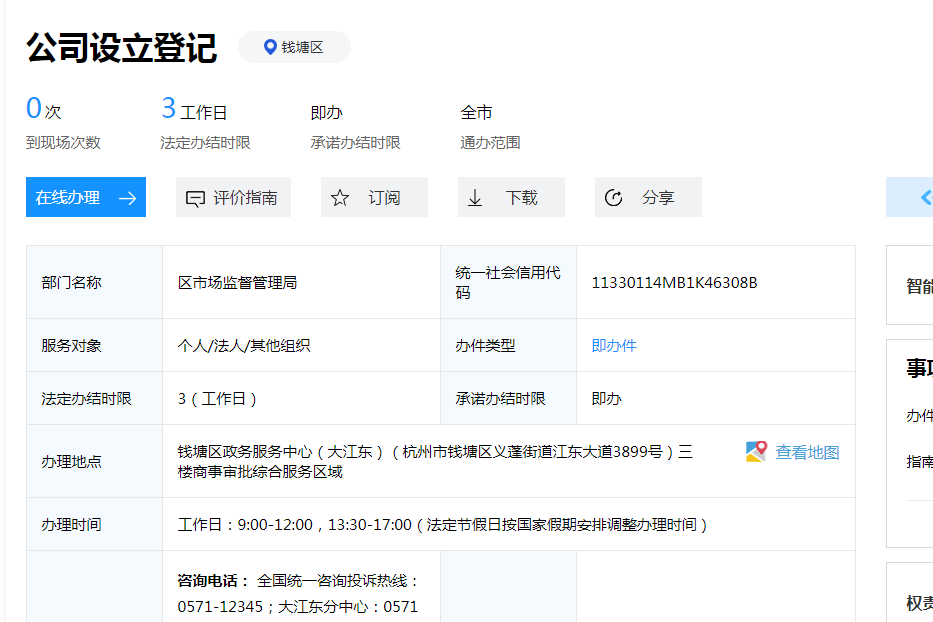
Task: Open the 智能 panel on the right
Action: (919, 286)
